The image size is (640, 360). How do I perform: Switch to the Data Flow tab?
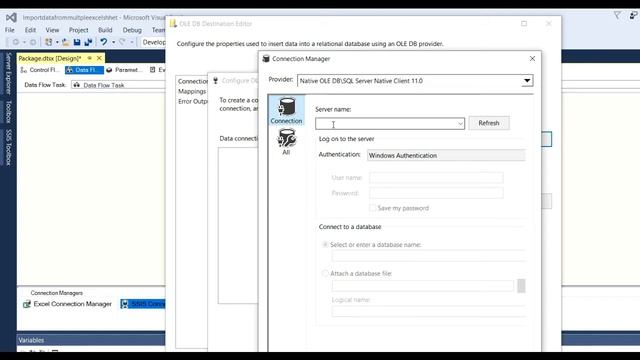click(x=84, y=70)
